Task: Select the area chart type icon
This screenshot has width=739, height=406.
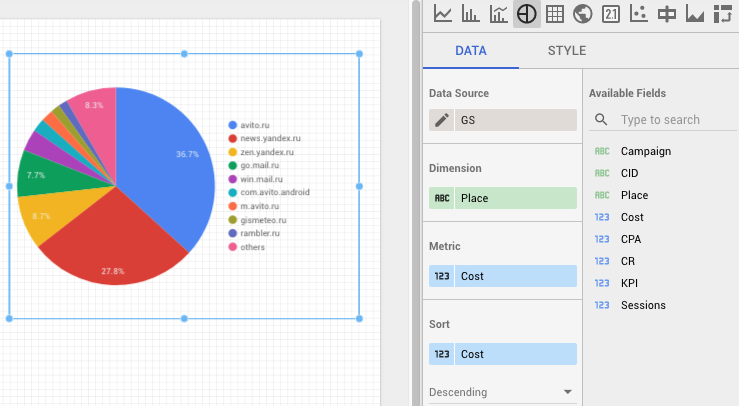Action: (695, 14)
